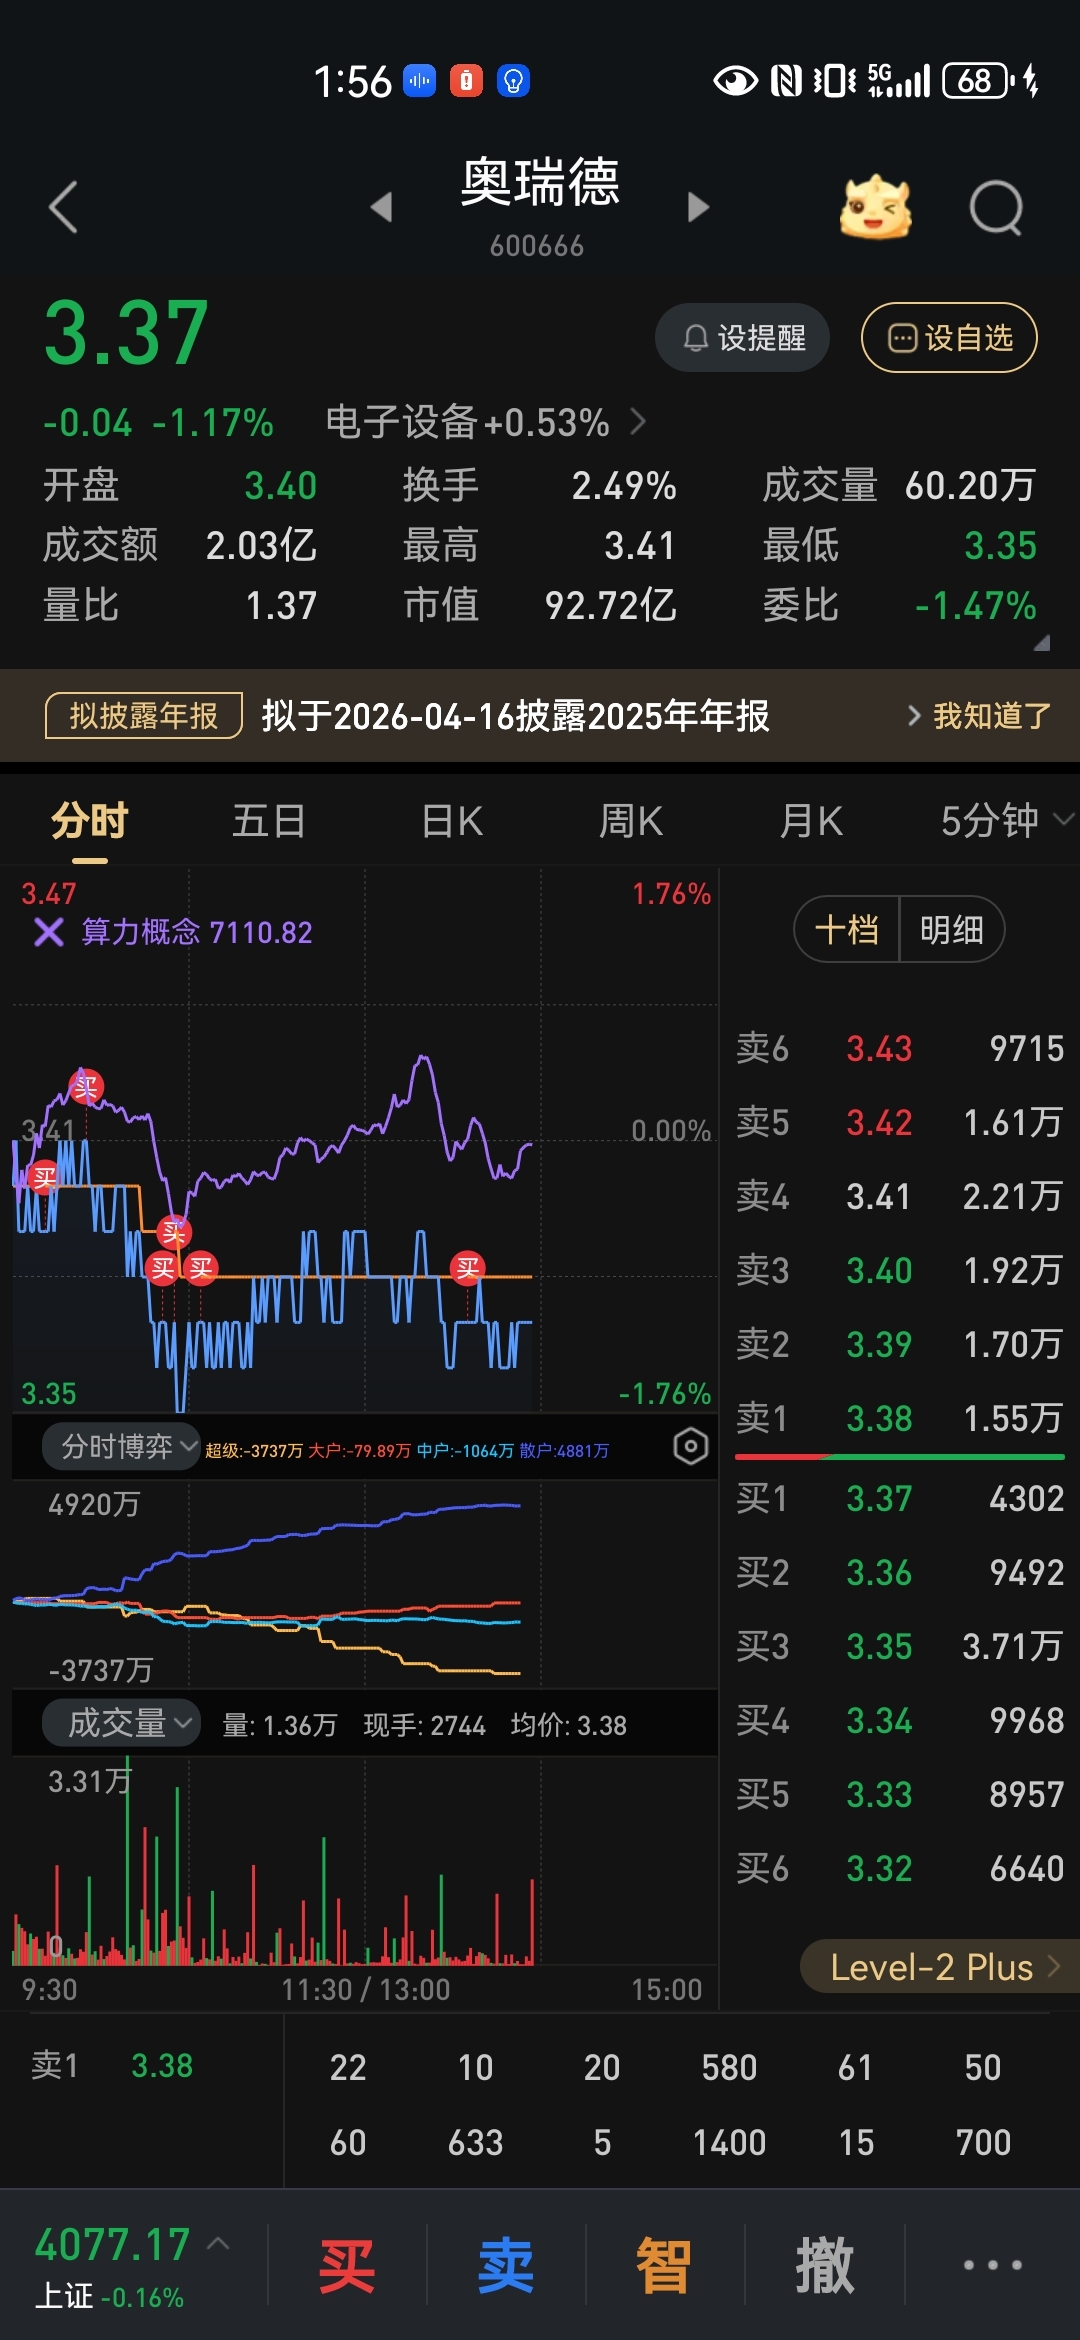Viewport: 1080px width, 2340px height.
Task: Switch to next stock with right triangle
Action: 698,207
